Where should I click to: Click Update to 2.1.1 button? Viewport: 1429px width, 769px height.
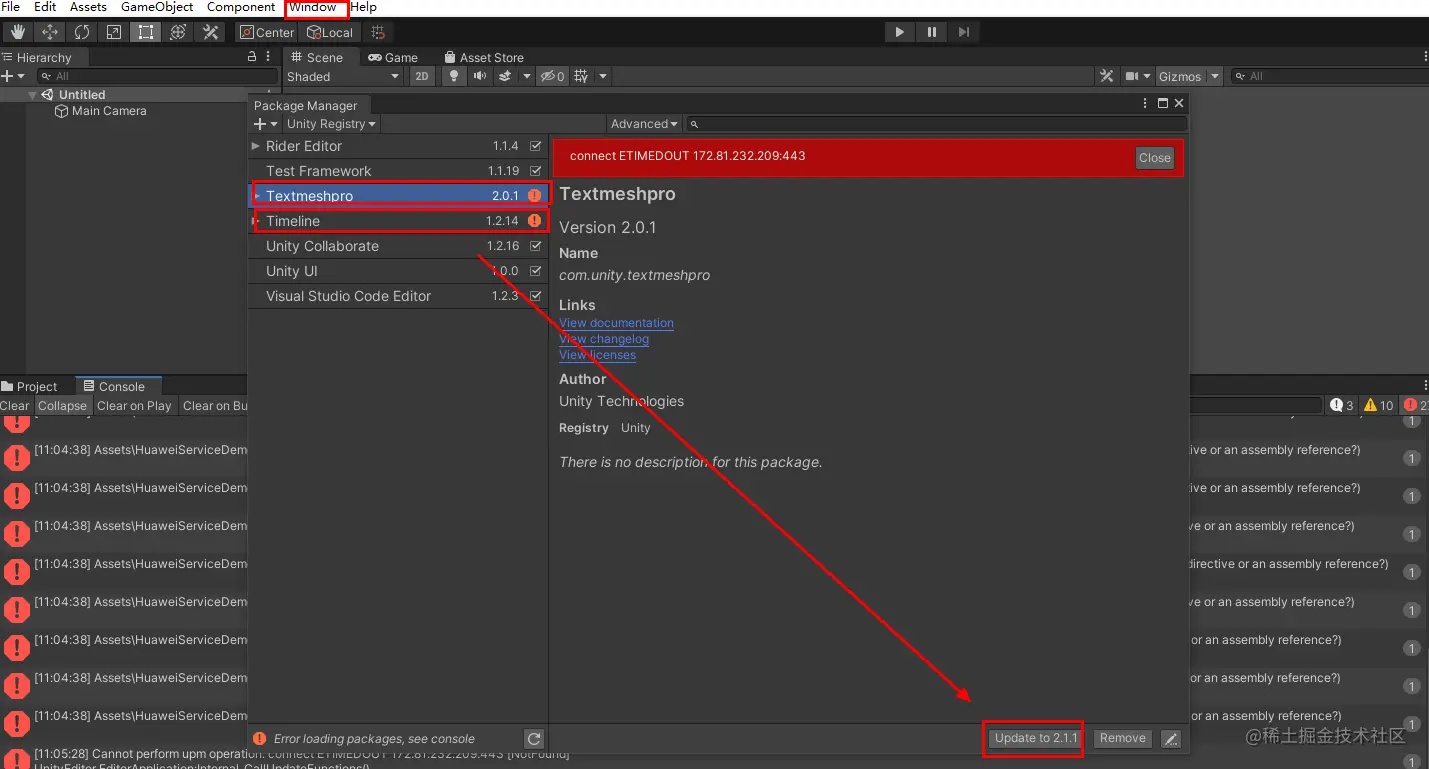click(1035, 738)
